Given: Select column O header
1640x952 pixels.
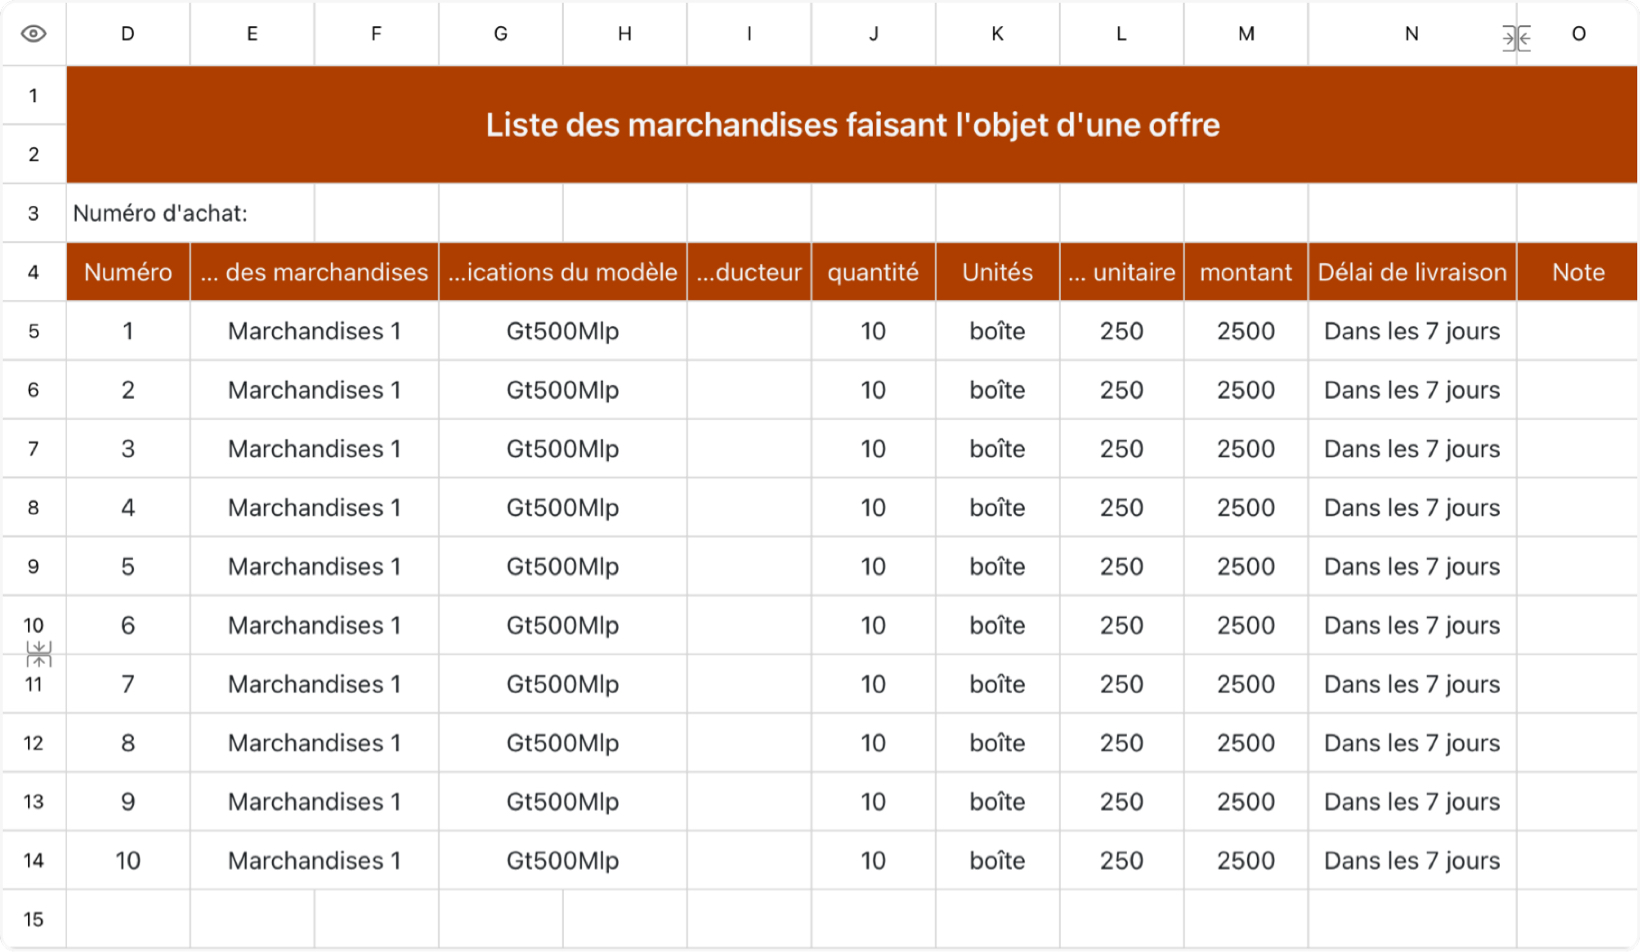Looking at the screenshot, I should coord(1578,34).
